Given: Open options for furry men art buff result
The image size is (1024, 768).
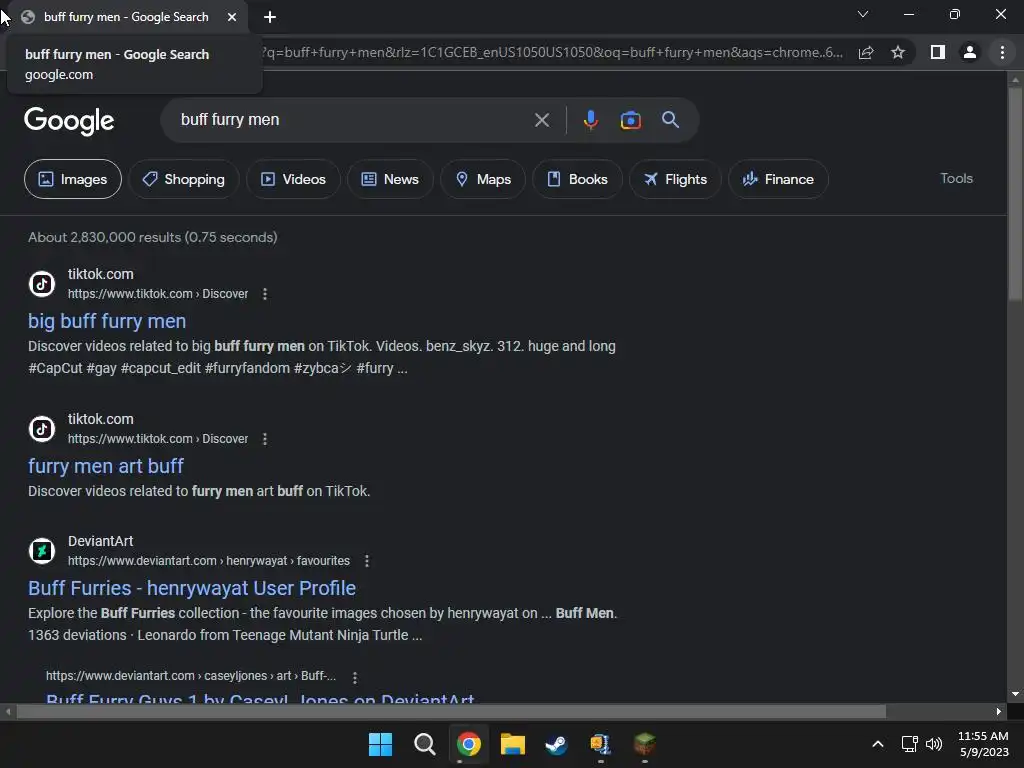Looking at the screenshot, I should coord(264,439).
